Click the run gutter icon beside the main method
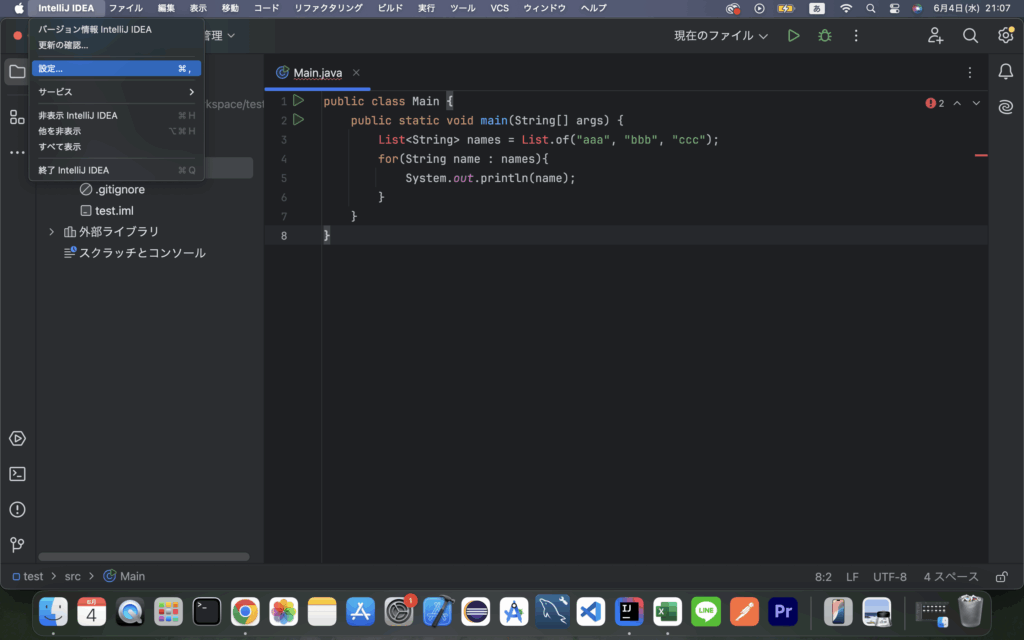Image resolution: width=1024 pixels, height=640 pixels. pos(298,120)
